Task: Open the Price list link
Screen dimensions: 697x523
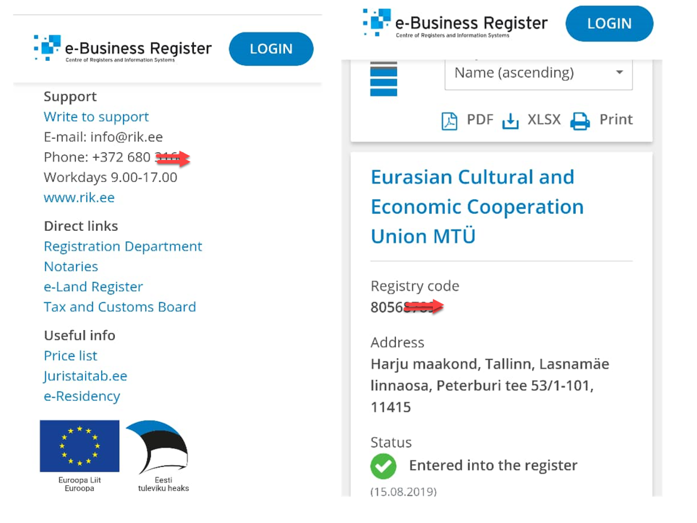Action: point(70,355)
